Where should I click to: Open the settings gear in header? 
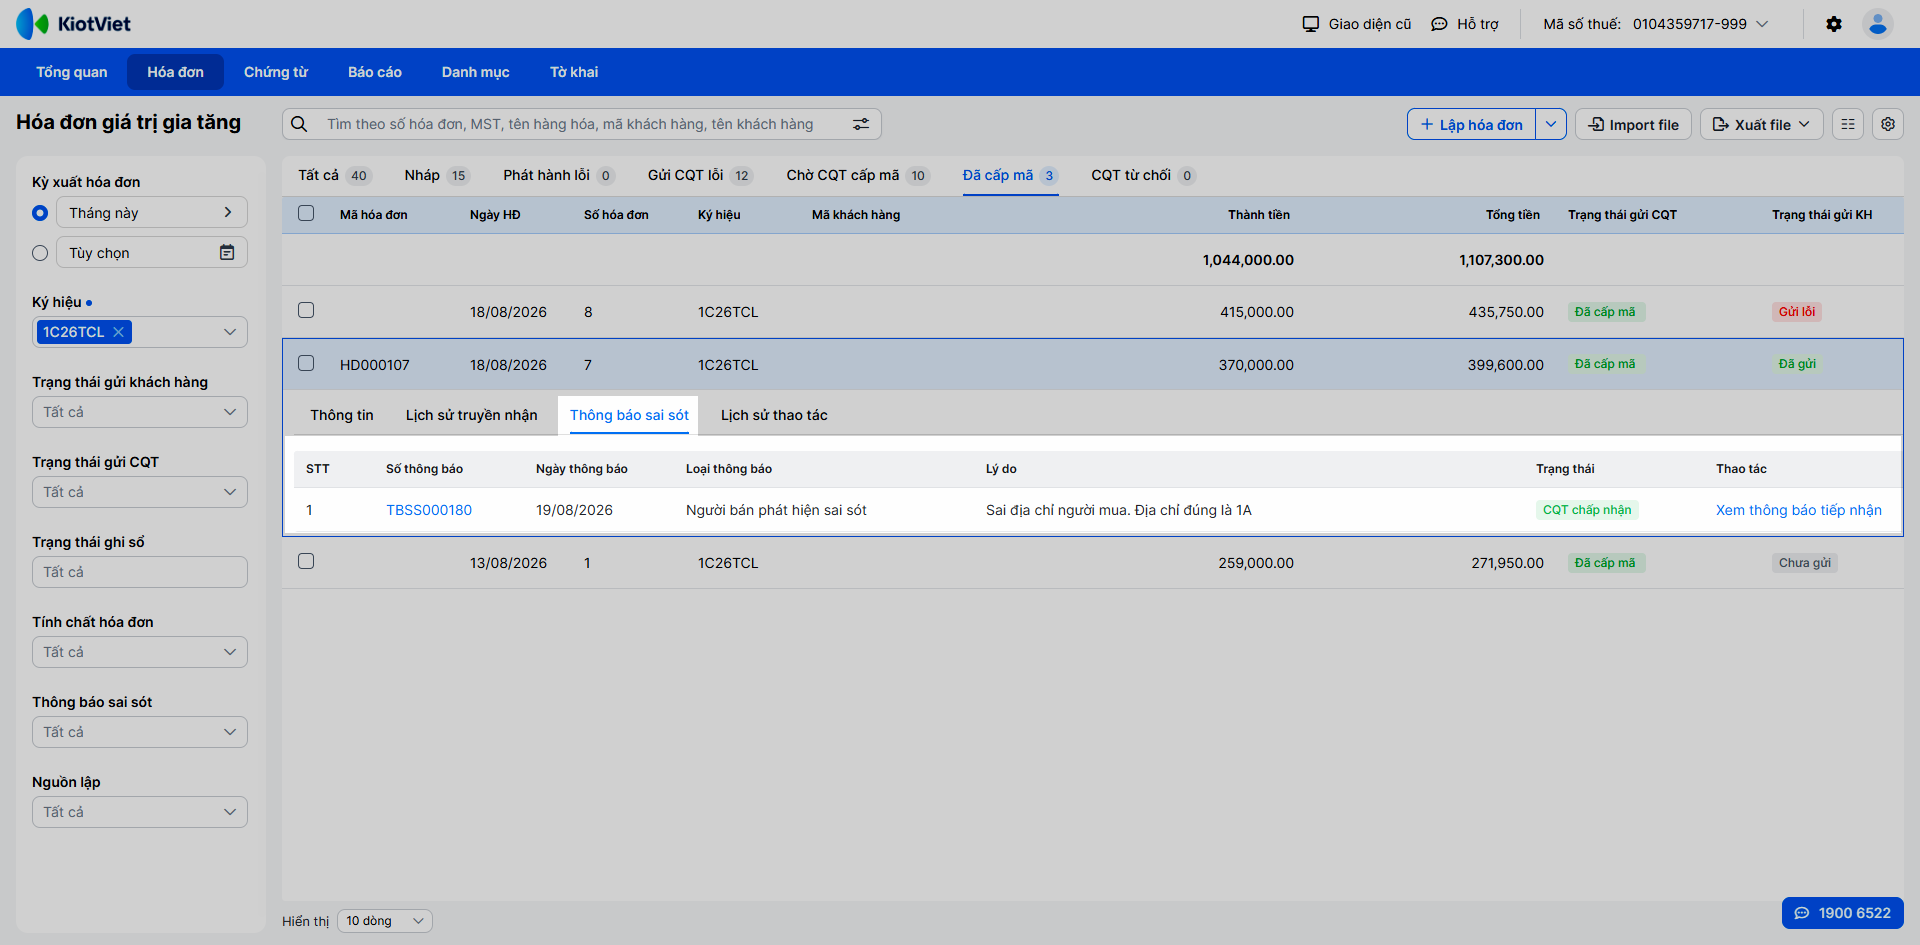point(1834,24)
